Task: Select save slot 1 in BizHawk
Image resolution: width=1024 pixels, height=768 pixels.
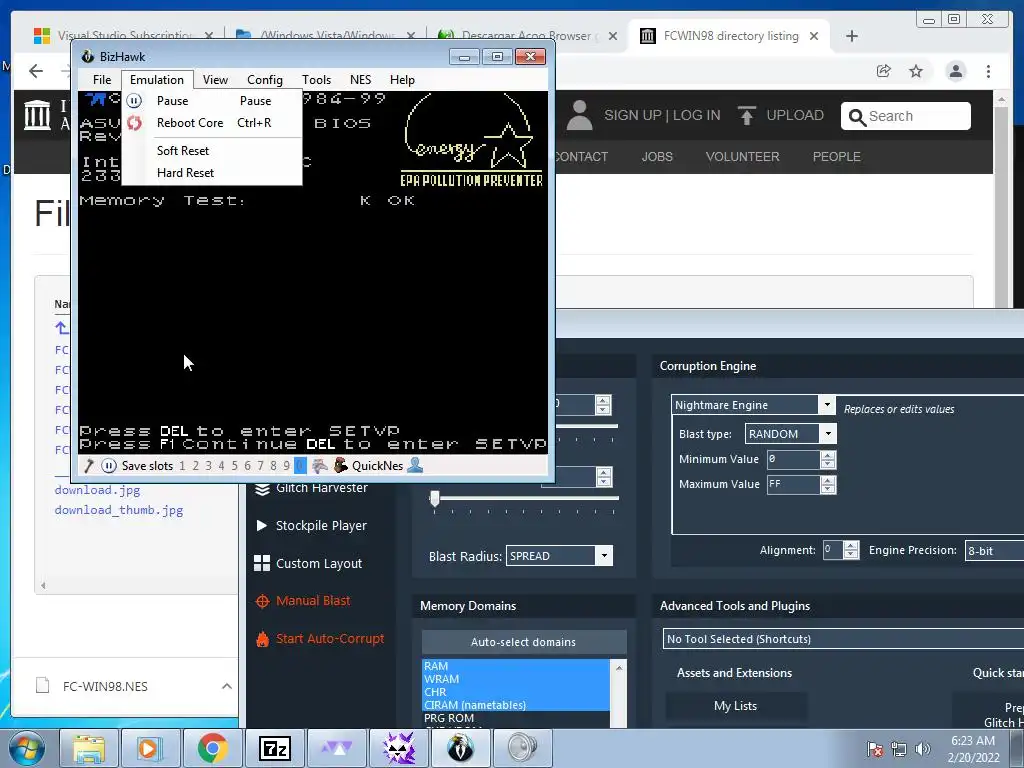Action: [182, 466]
